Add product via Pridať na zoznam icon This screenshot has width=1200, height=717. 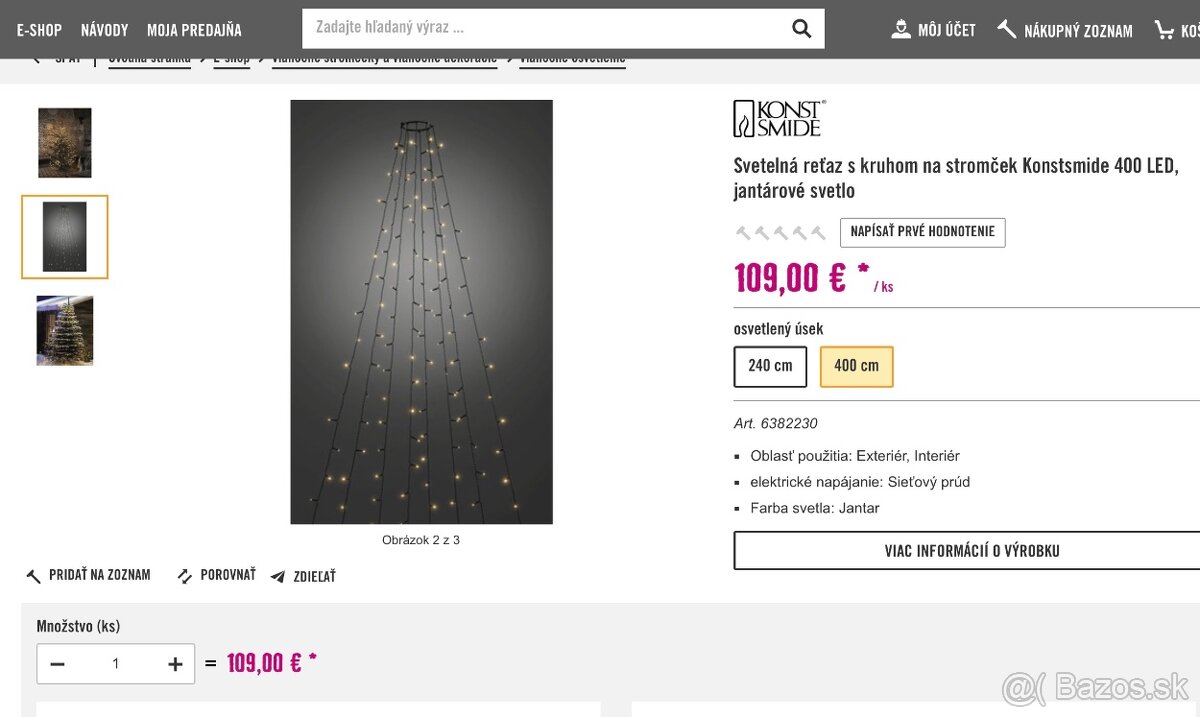pos(33,576)
